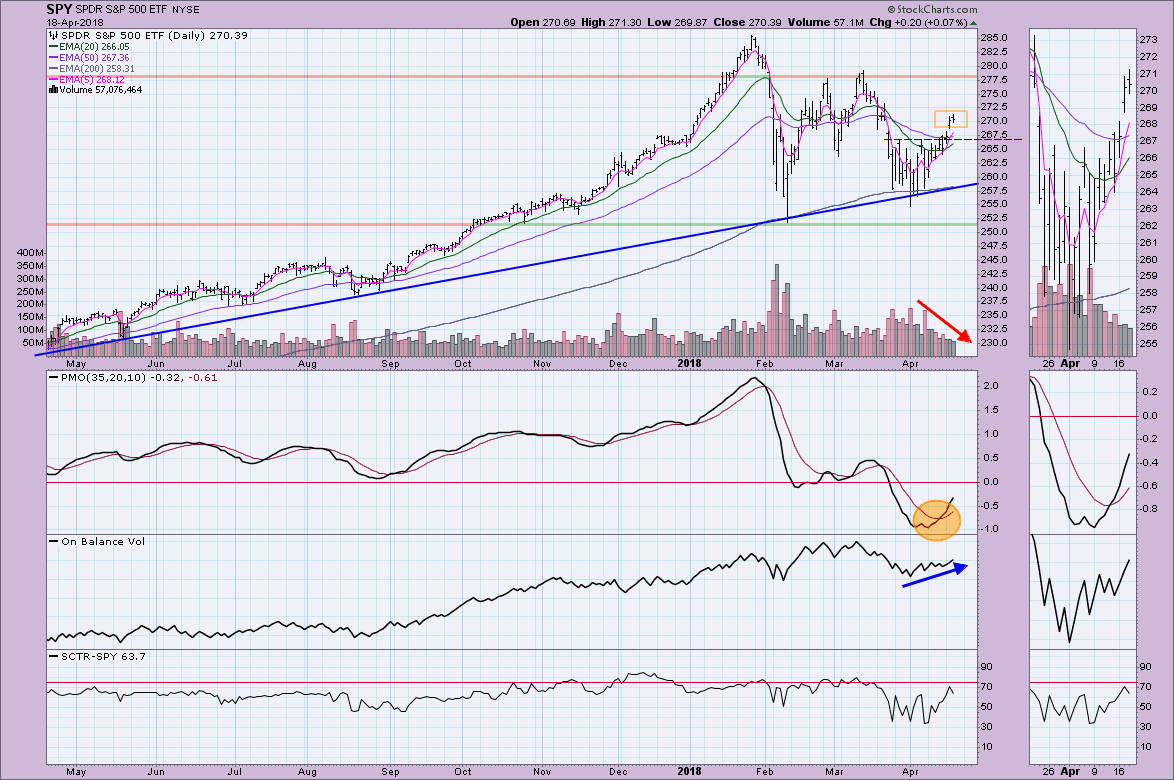Click the 'PMO(35,20,10)' indicator label
This screenshot has height=780, width=1174.
tap(103, 377)
